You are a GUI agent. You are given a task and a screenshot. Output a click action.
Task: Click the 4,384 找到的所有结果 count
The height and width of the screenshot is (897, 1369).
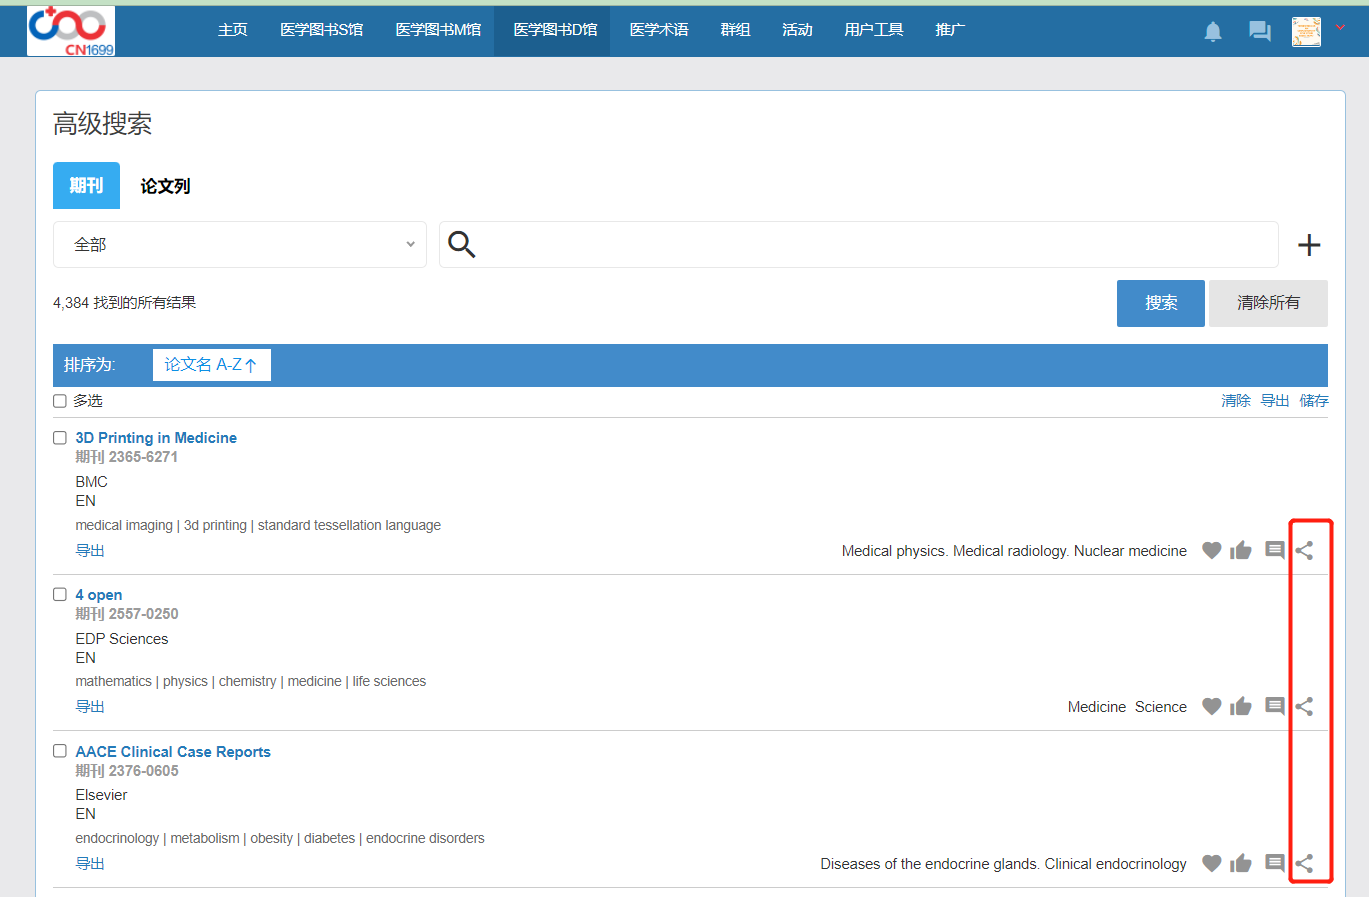[x=124, y=303]
